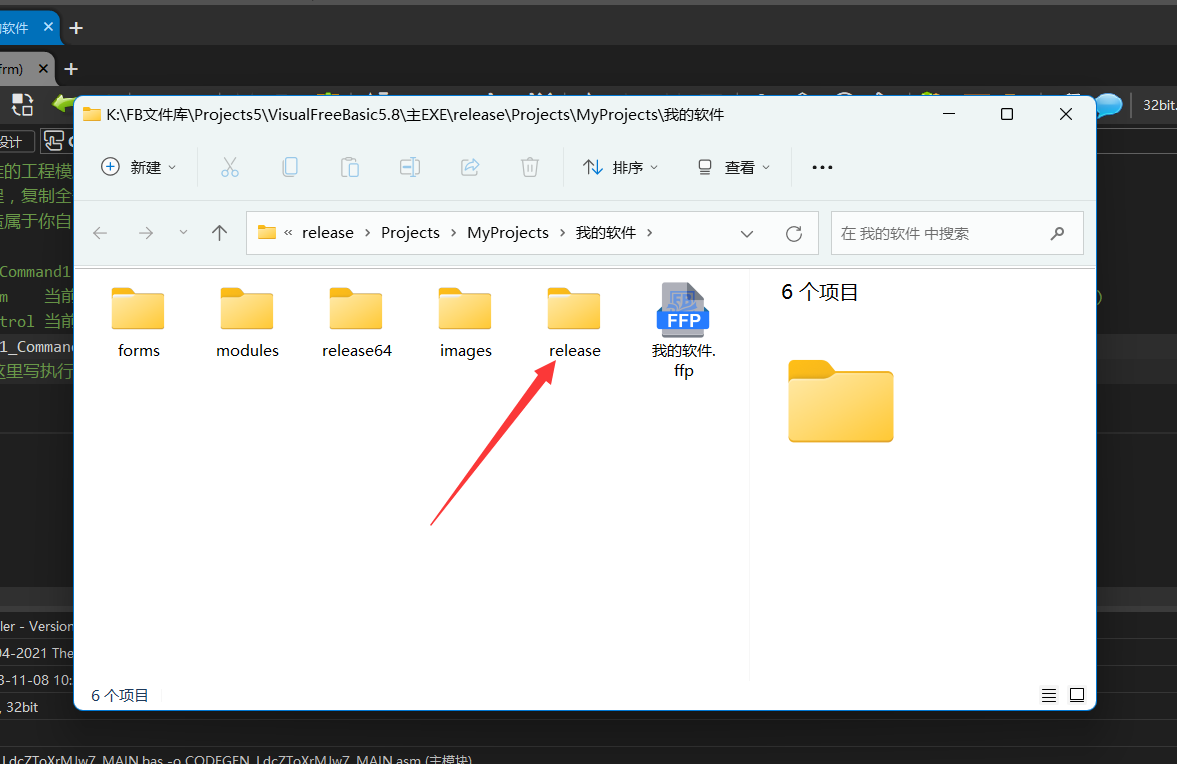Open the See more ellipsis menu
Screen dimensions: 1177x764
tap(822, 167)
